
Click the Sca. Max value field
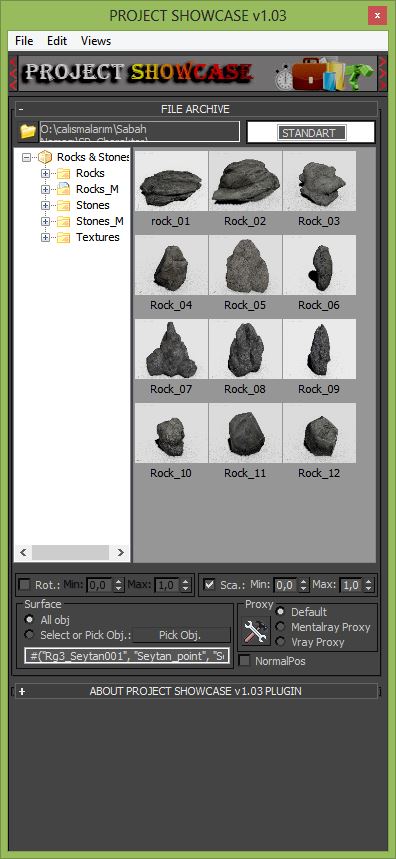click(351, 585)
